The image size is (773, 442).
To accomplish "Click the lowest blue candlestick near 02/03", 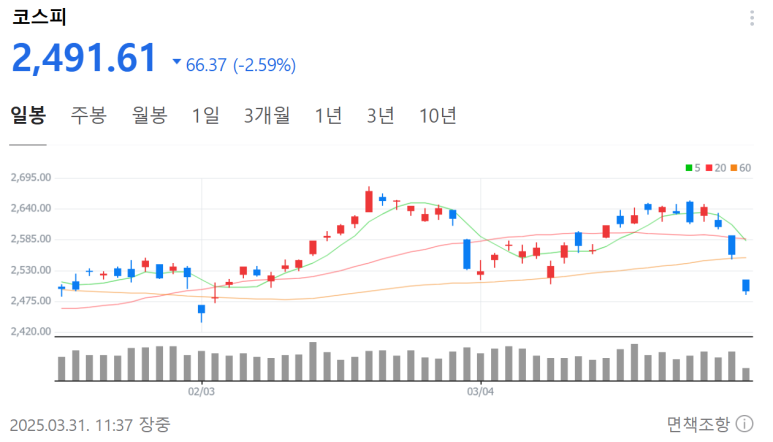I will click(x=201, y=312).
